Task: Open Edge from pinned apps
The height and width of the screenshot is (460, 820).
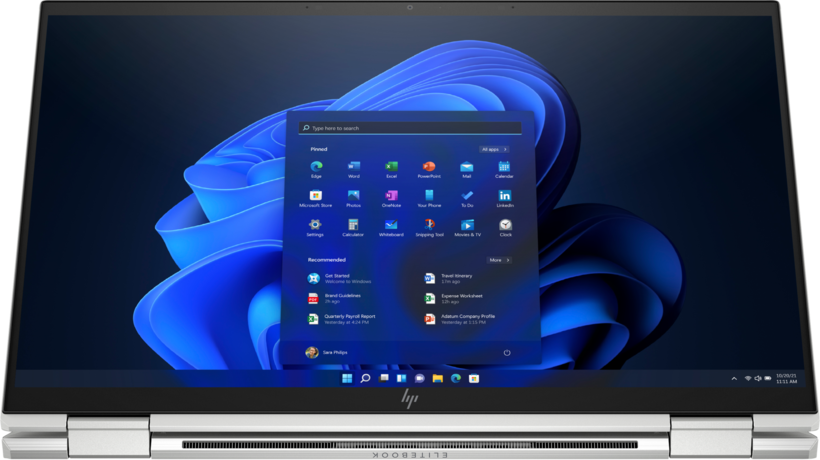Action: pyautogui.click(x=316, y=166)
